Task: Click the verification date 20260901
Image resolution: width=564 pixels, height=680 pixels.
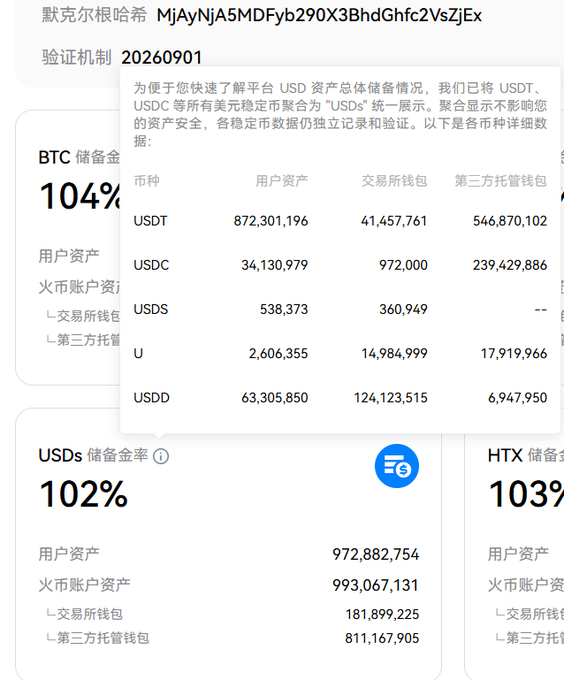Action: (162, 58)
